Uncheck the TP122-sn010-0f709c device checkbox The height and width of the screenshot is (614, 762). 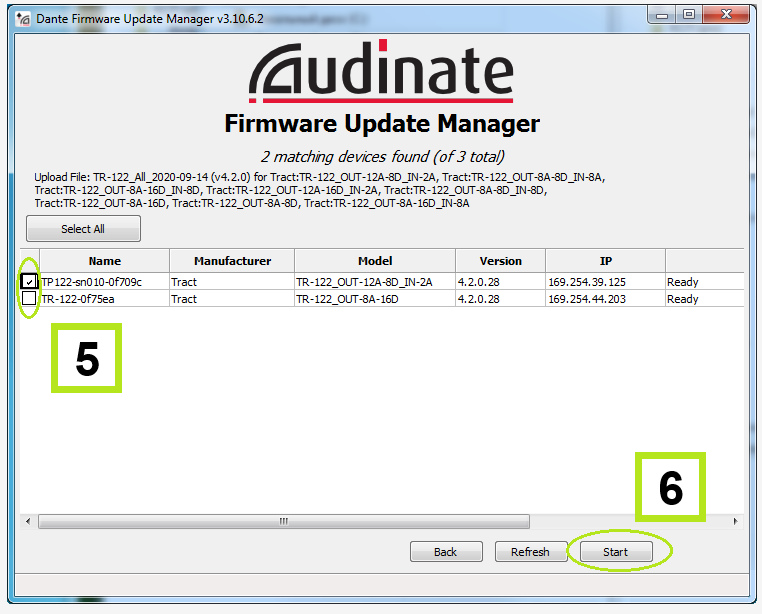[x=29, y=282]
